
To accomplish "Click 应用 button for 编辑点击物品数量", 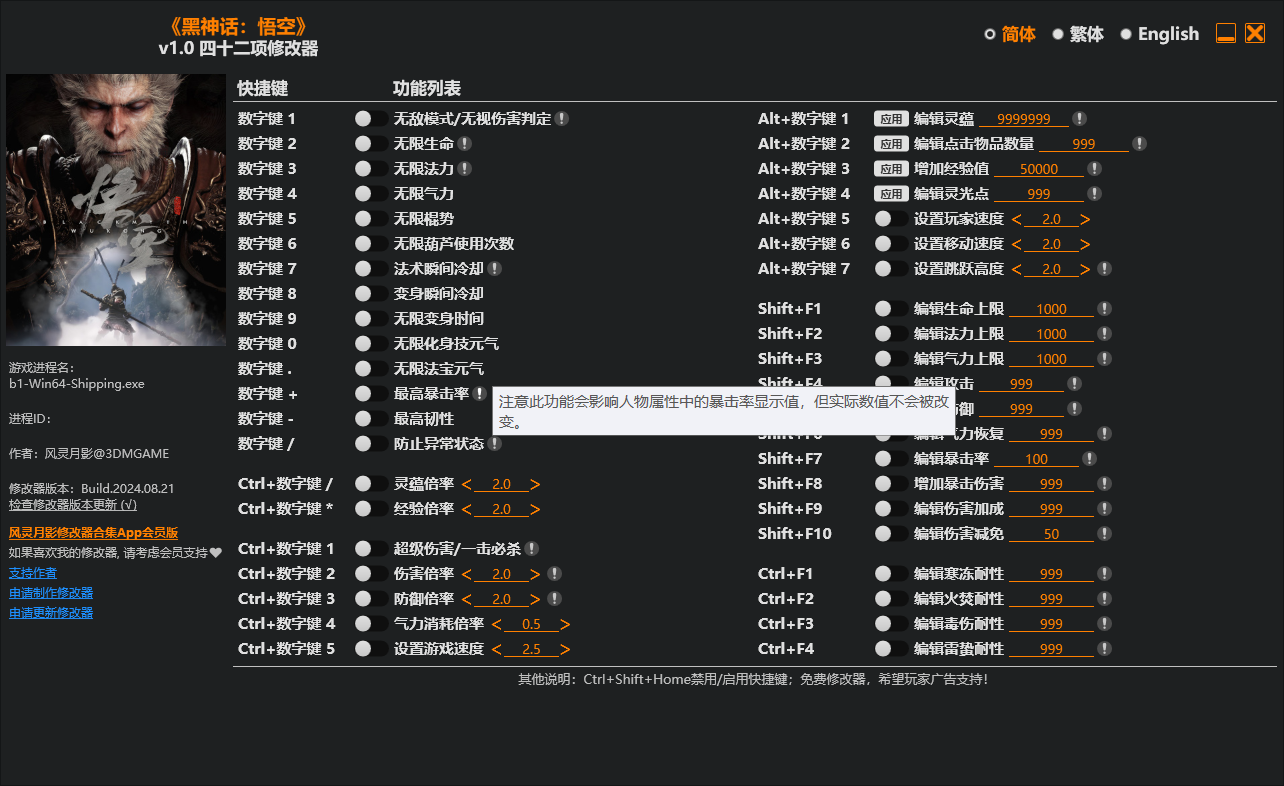I will click(891, 144).
